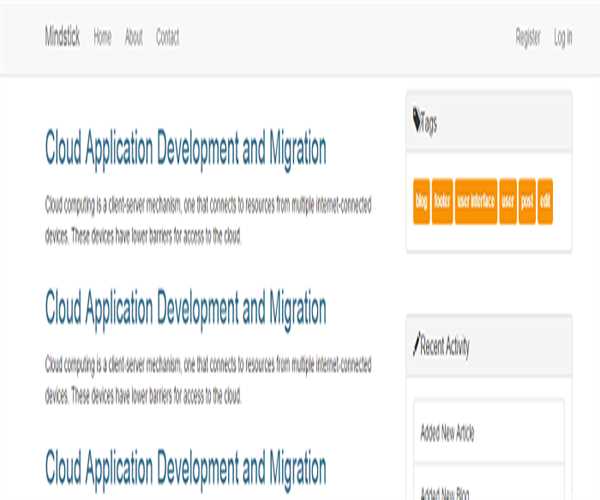Choose the orange "user" tag

[507, 201]
